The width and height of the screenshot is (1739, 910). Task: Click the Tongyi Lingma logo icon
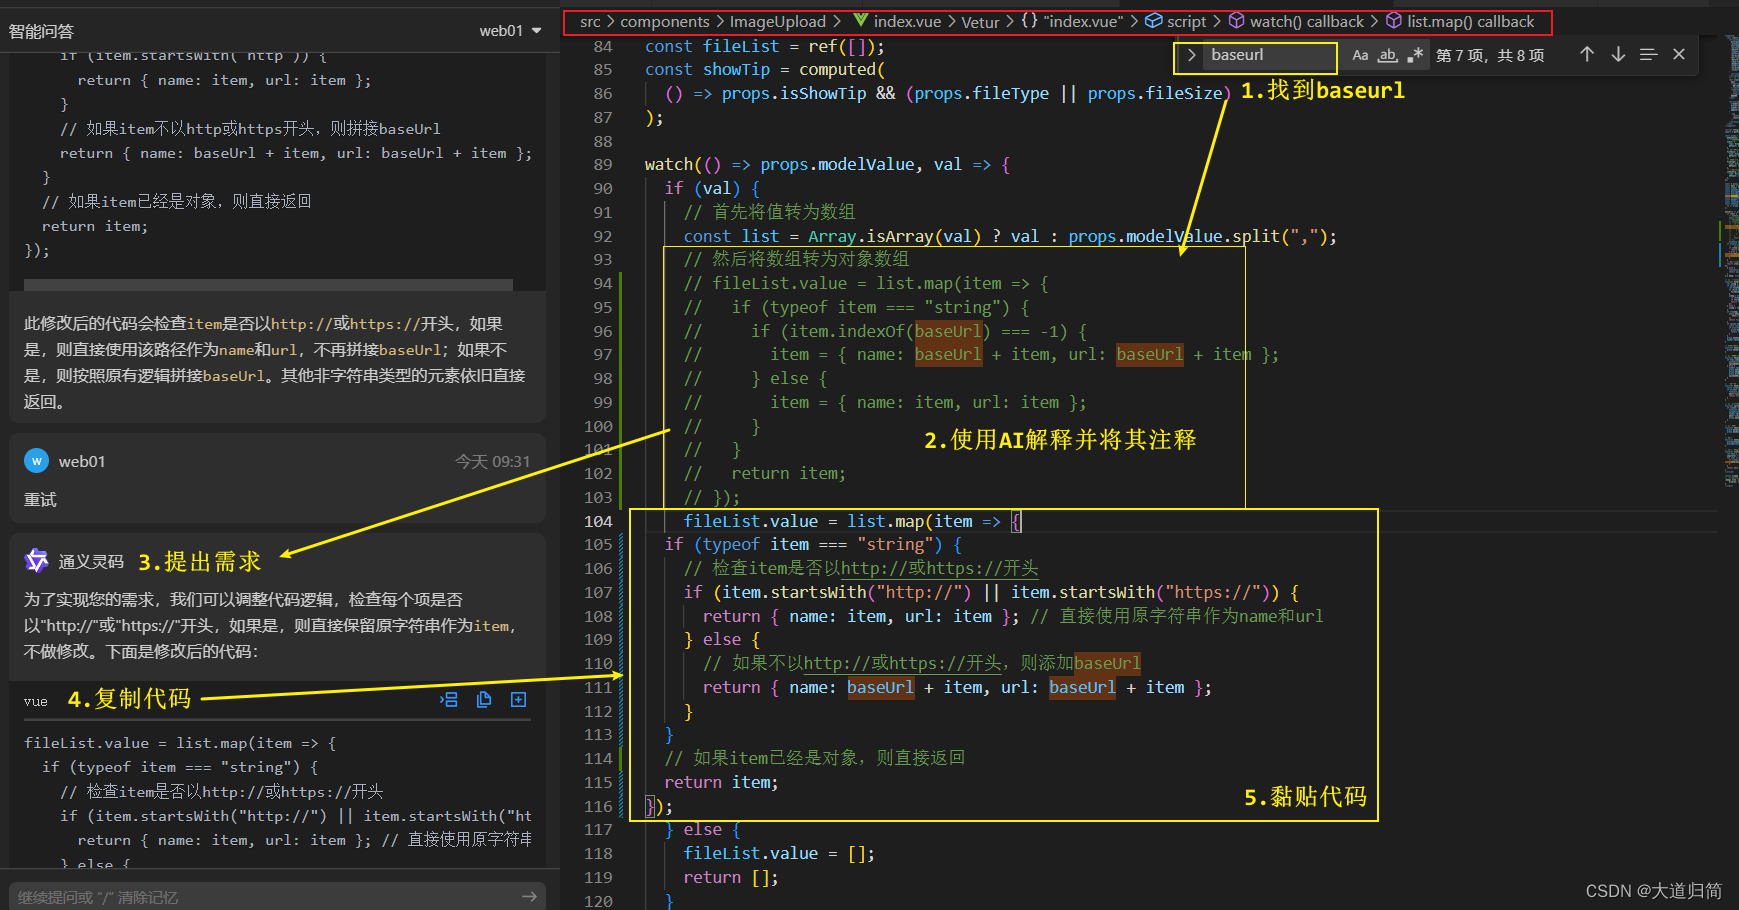click(37, 561)
